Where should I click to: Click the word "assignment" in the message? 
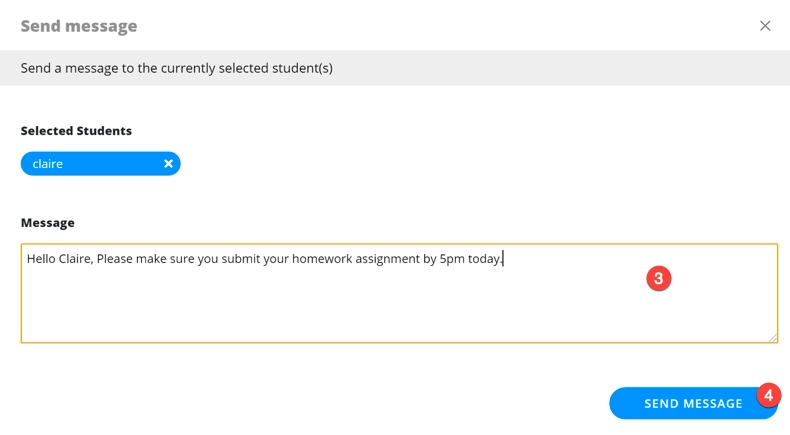389,259
